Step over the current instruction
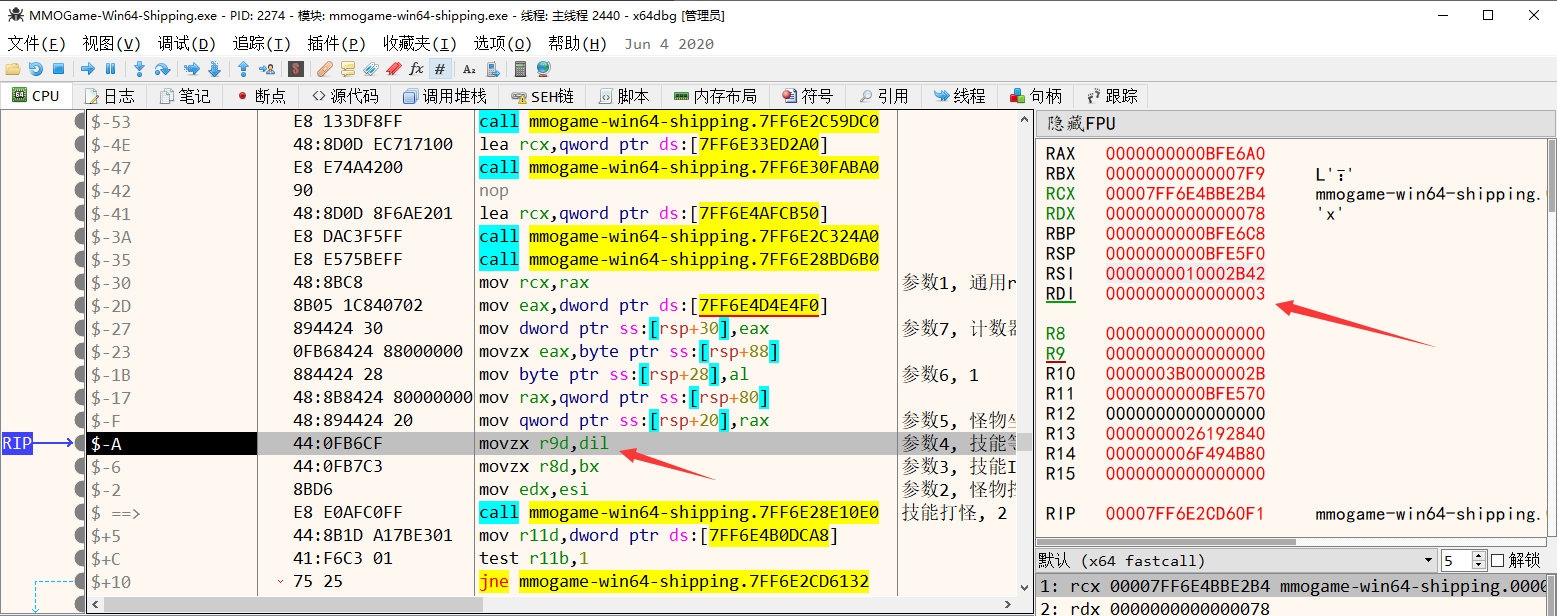This screenshot has width=1557, height=616. click(162, 69)
